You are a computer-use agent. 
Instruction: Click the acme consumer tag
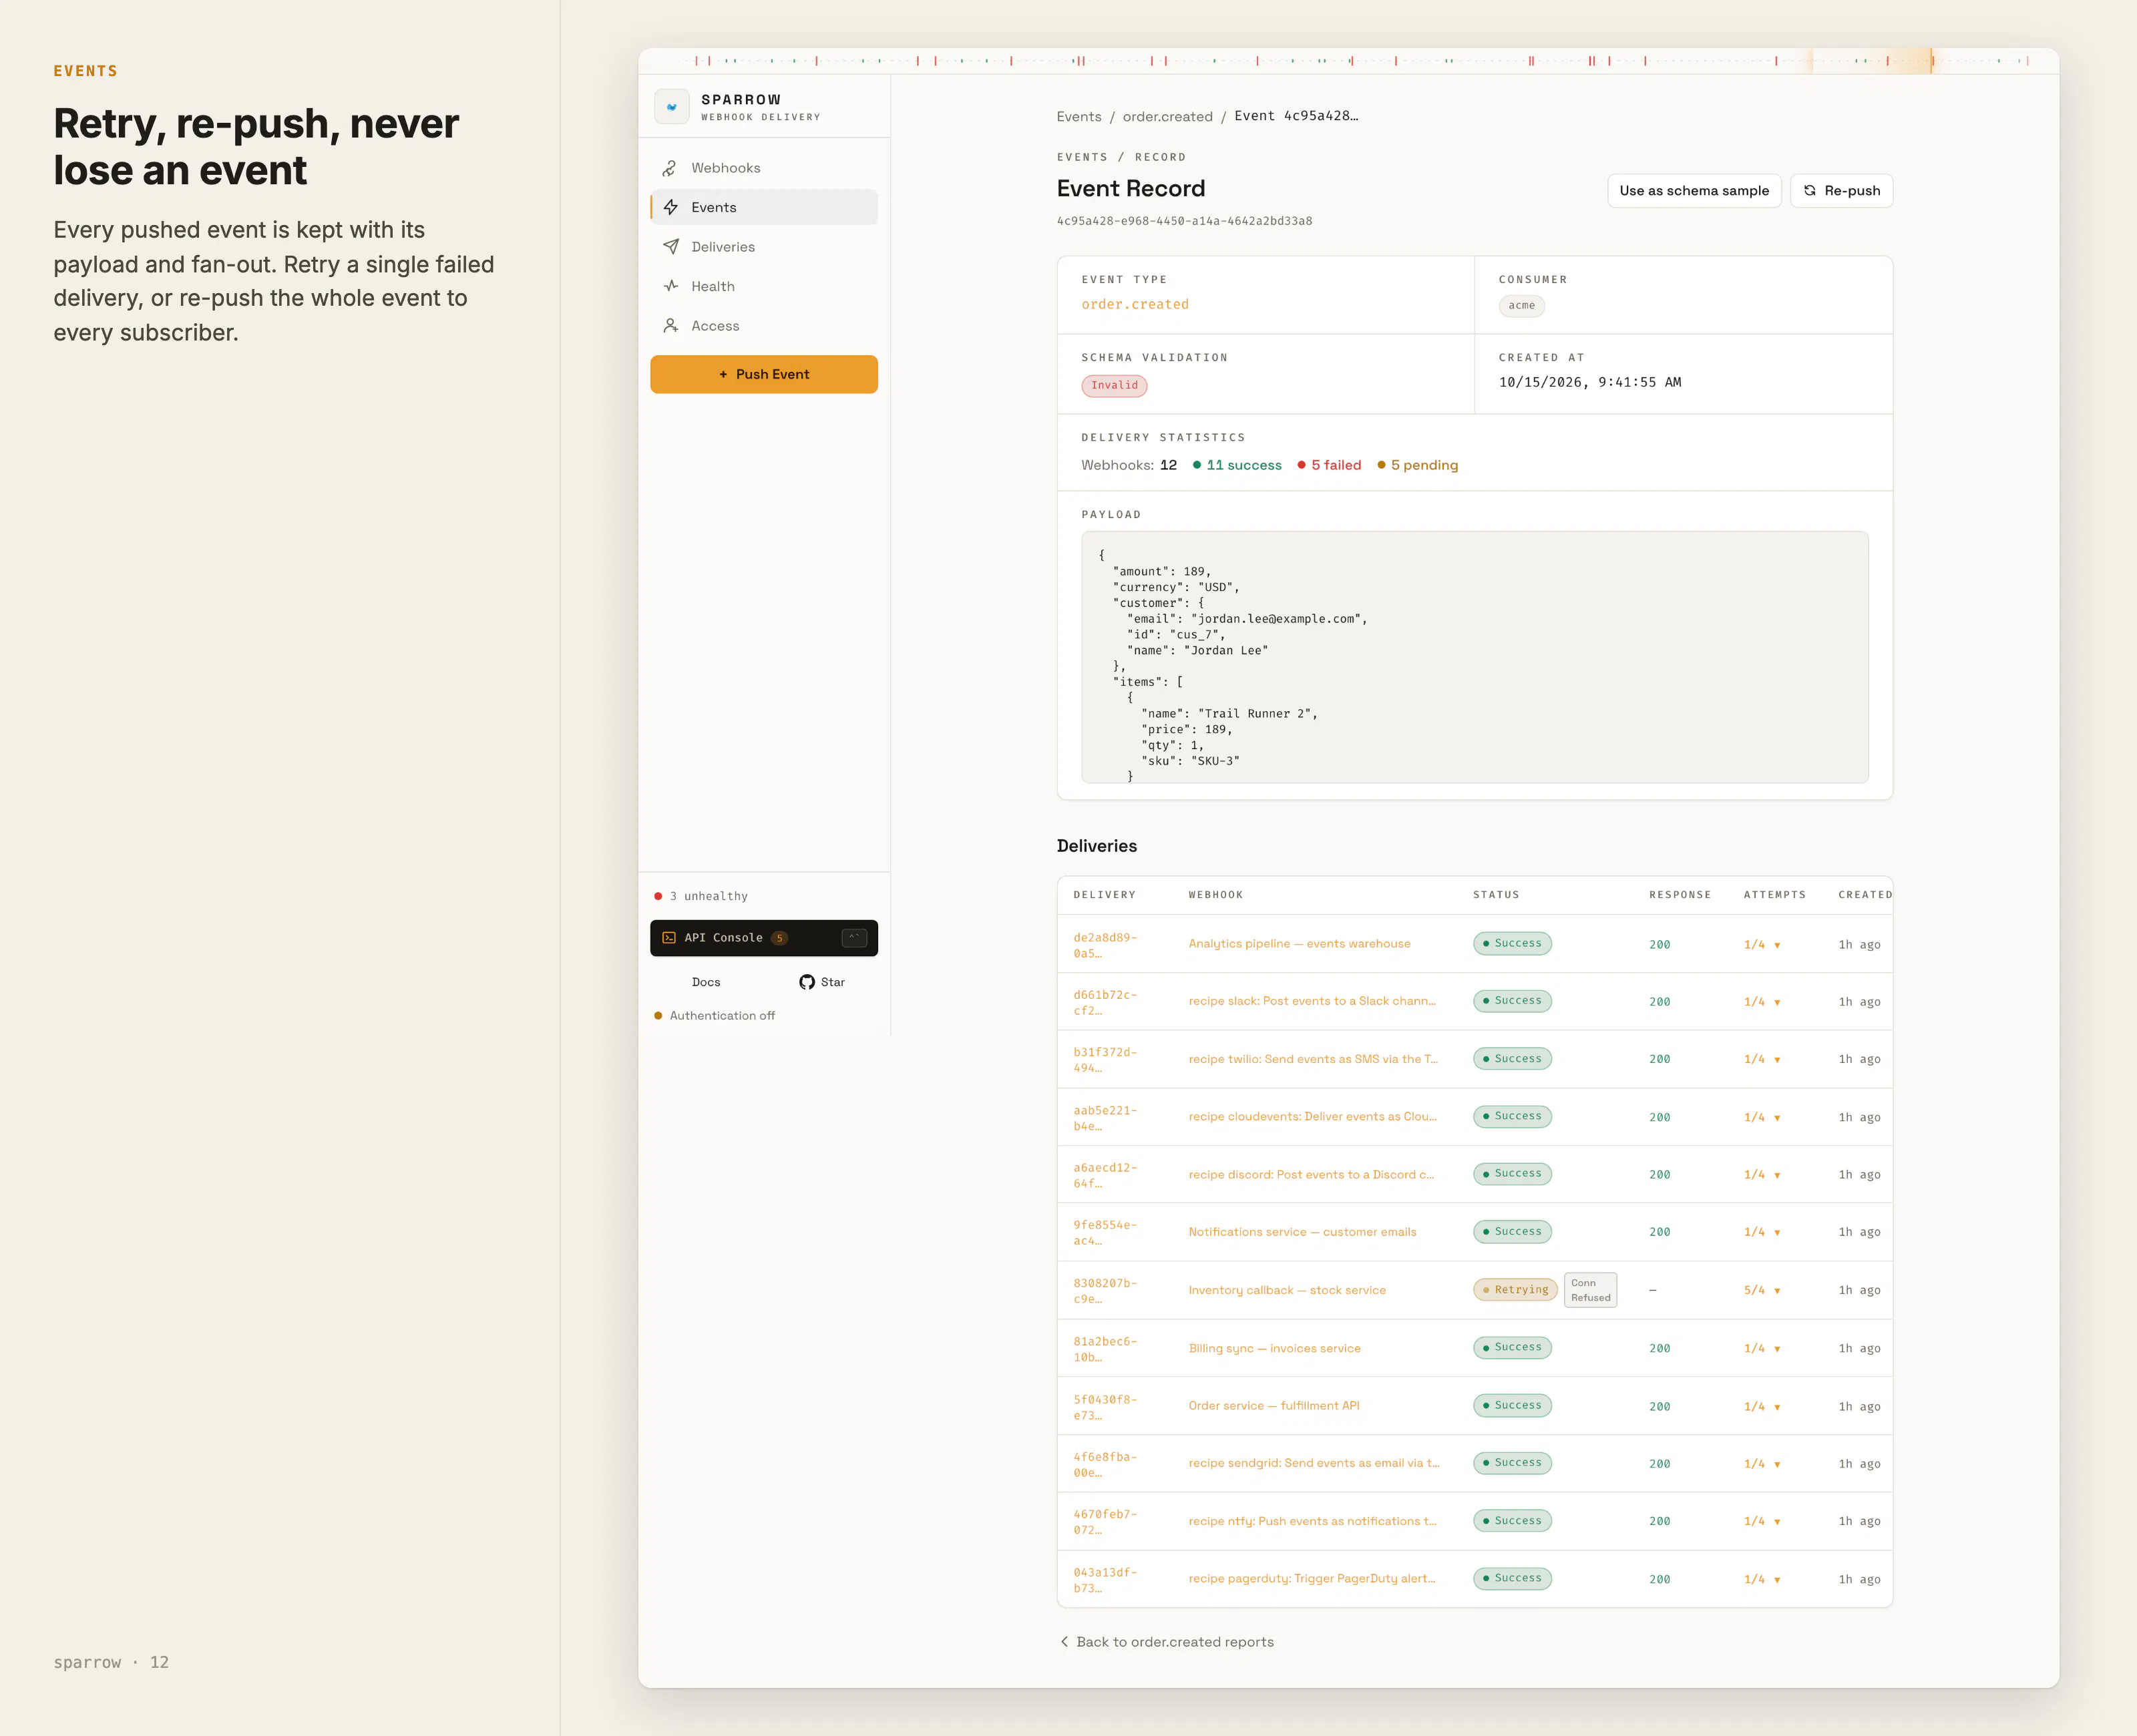tap(1521, 306)
